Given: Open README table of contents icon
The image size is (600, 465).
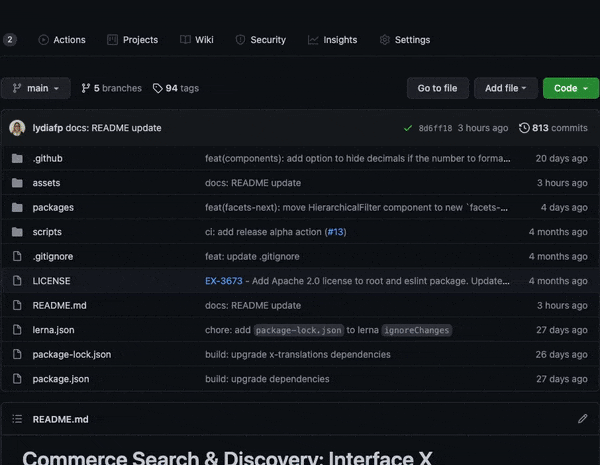Looking at the screenshot, I should [x=17, y=419].
